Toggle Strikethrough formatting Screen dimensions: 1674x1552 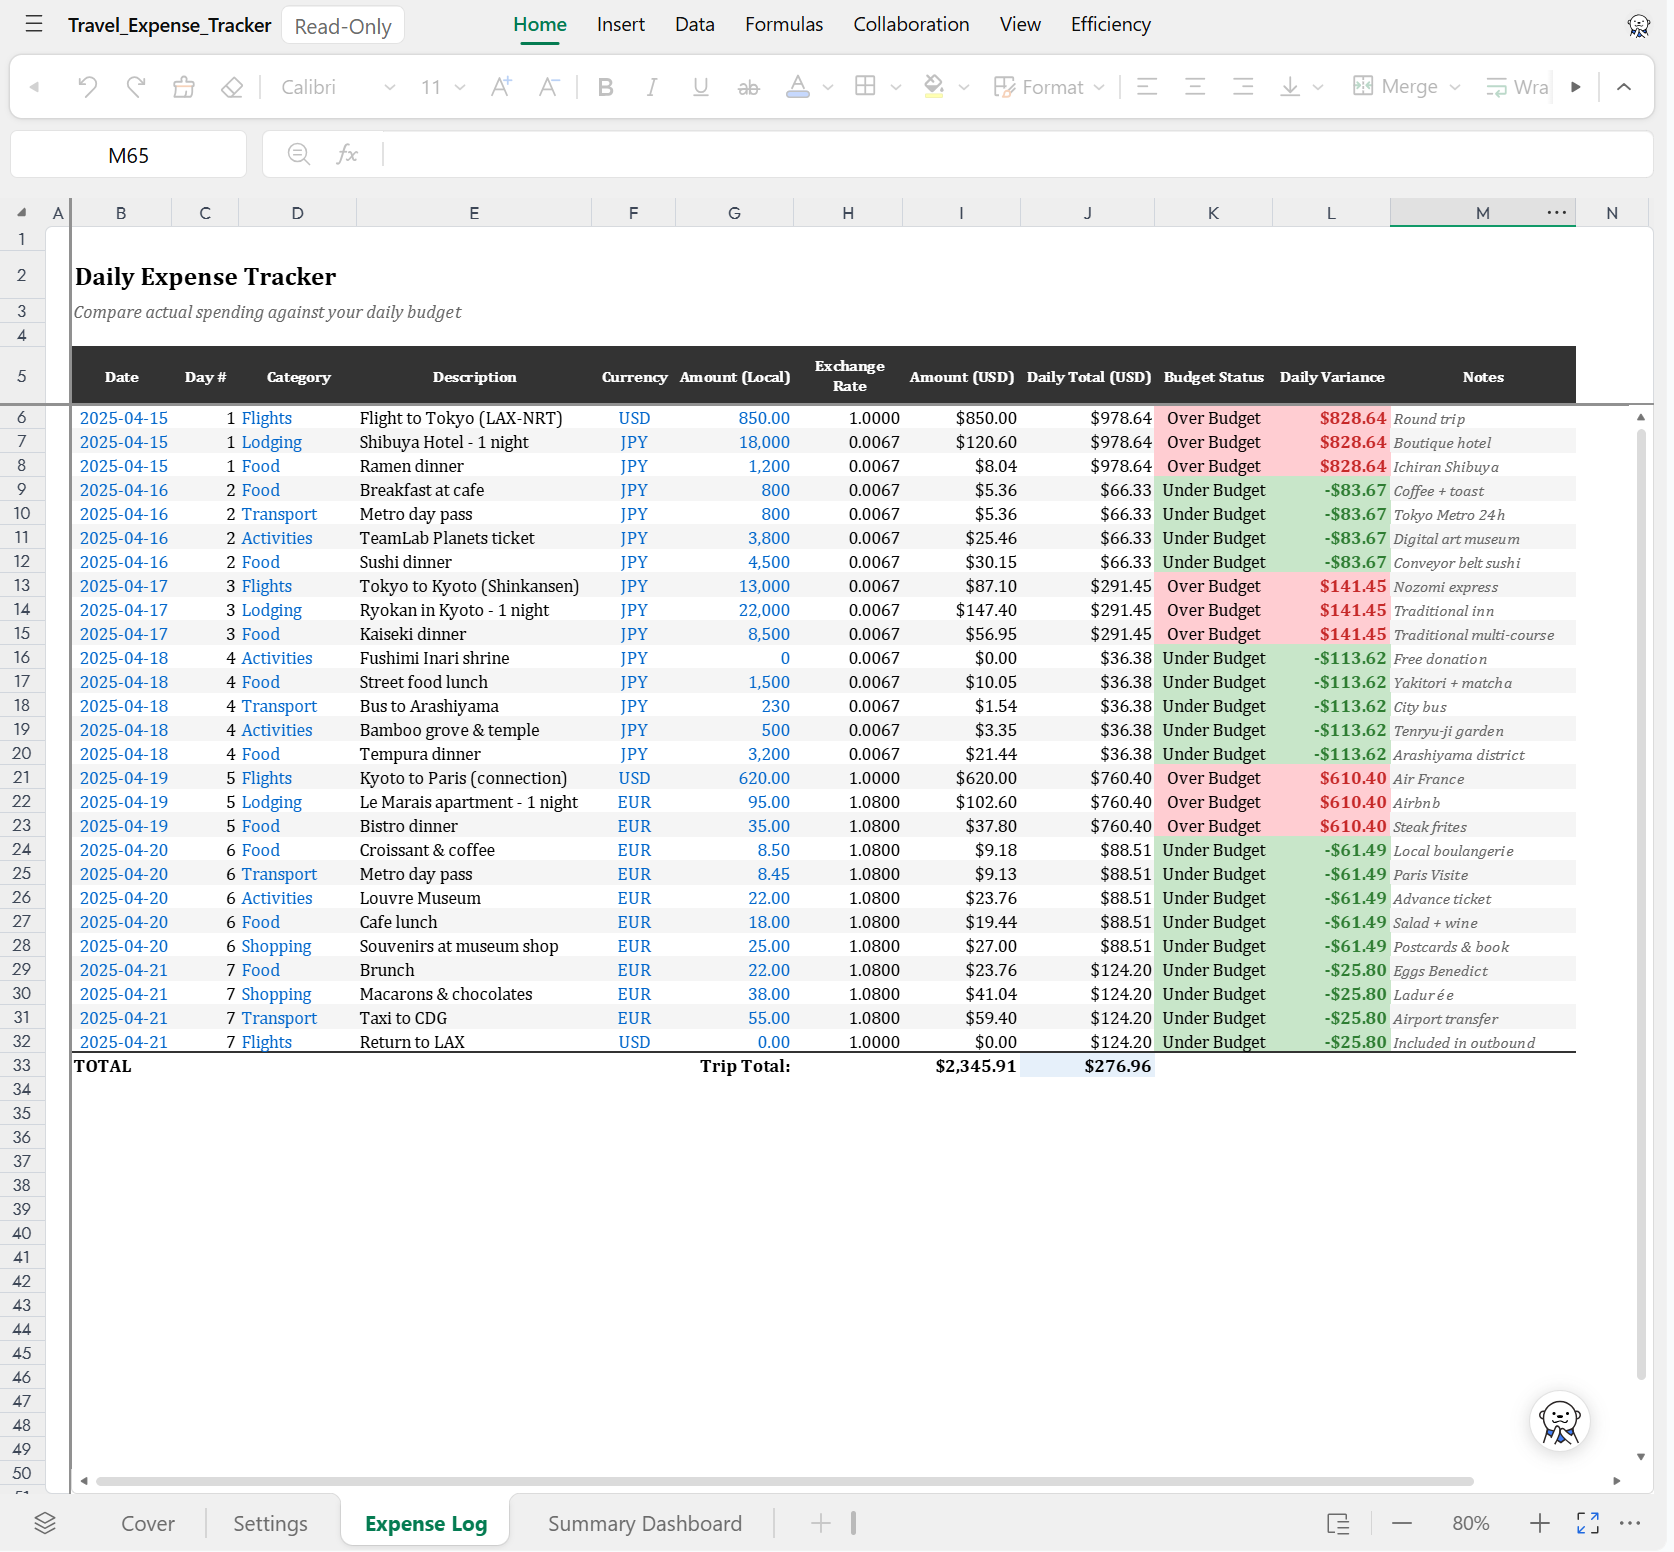[748, 88]
